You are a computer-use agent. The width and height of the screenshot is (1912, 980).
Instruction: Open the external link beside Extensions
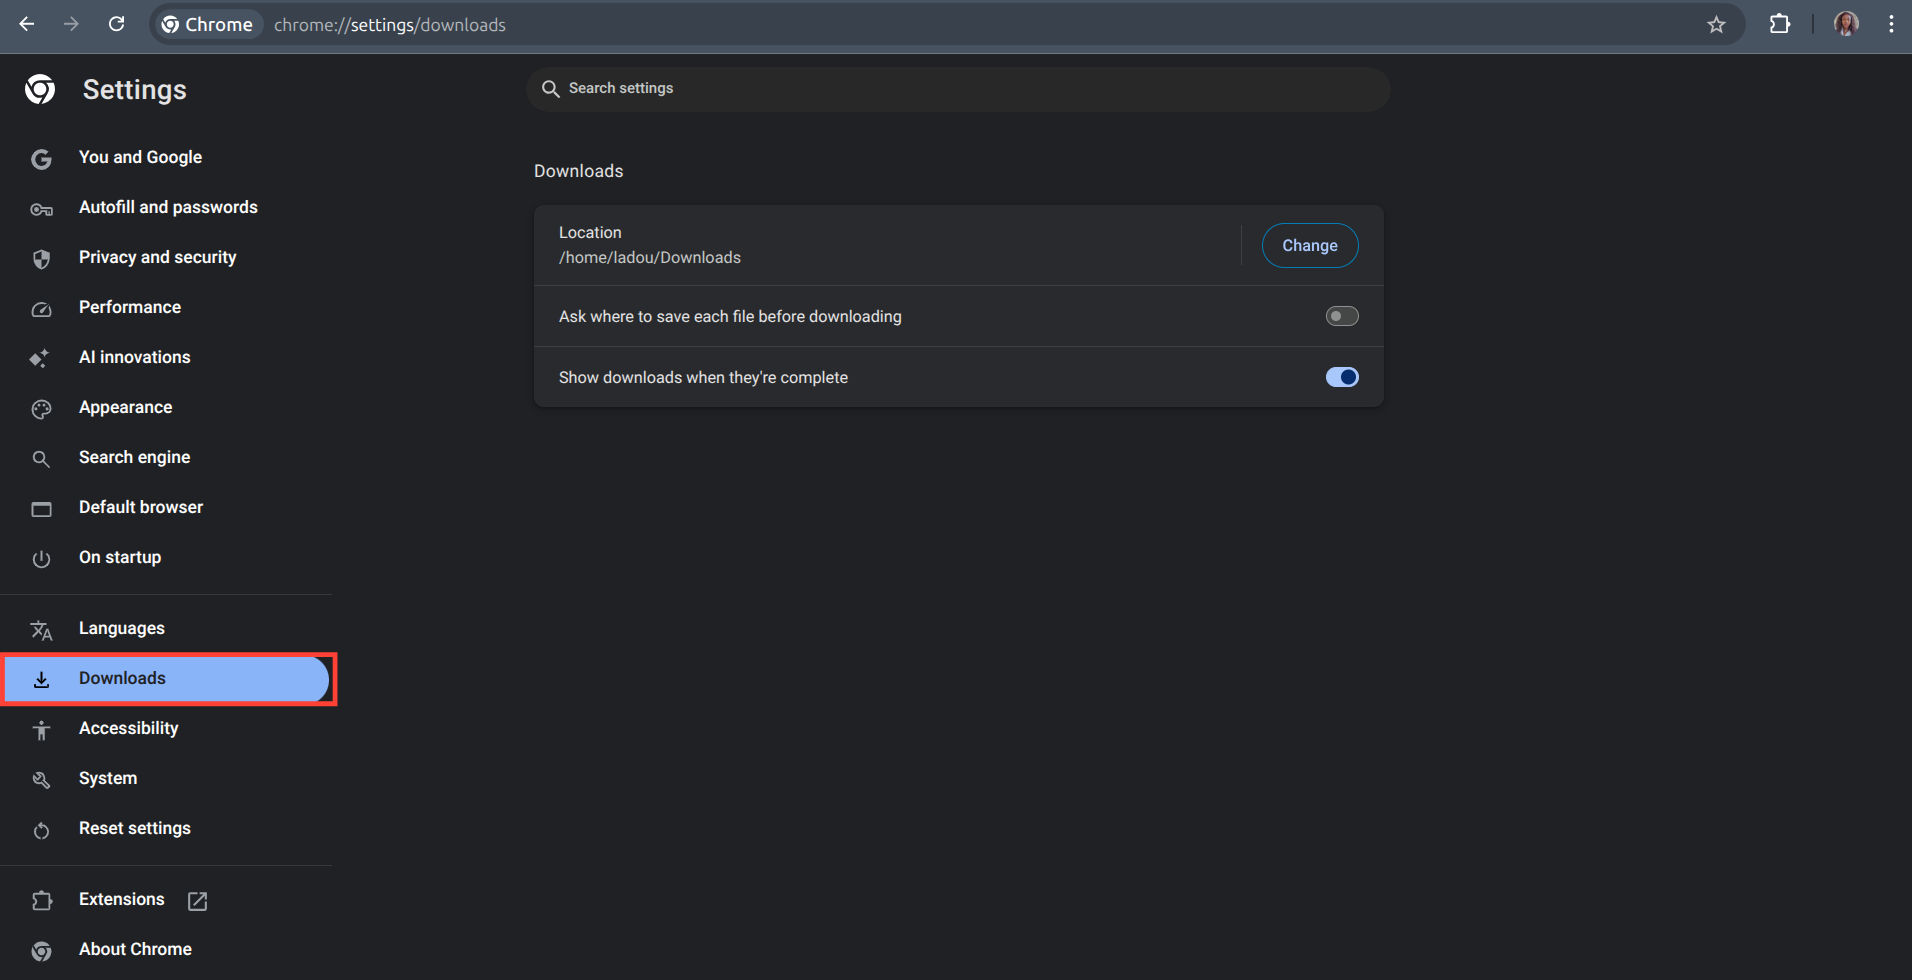(196, 901)
